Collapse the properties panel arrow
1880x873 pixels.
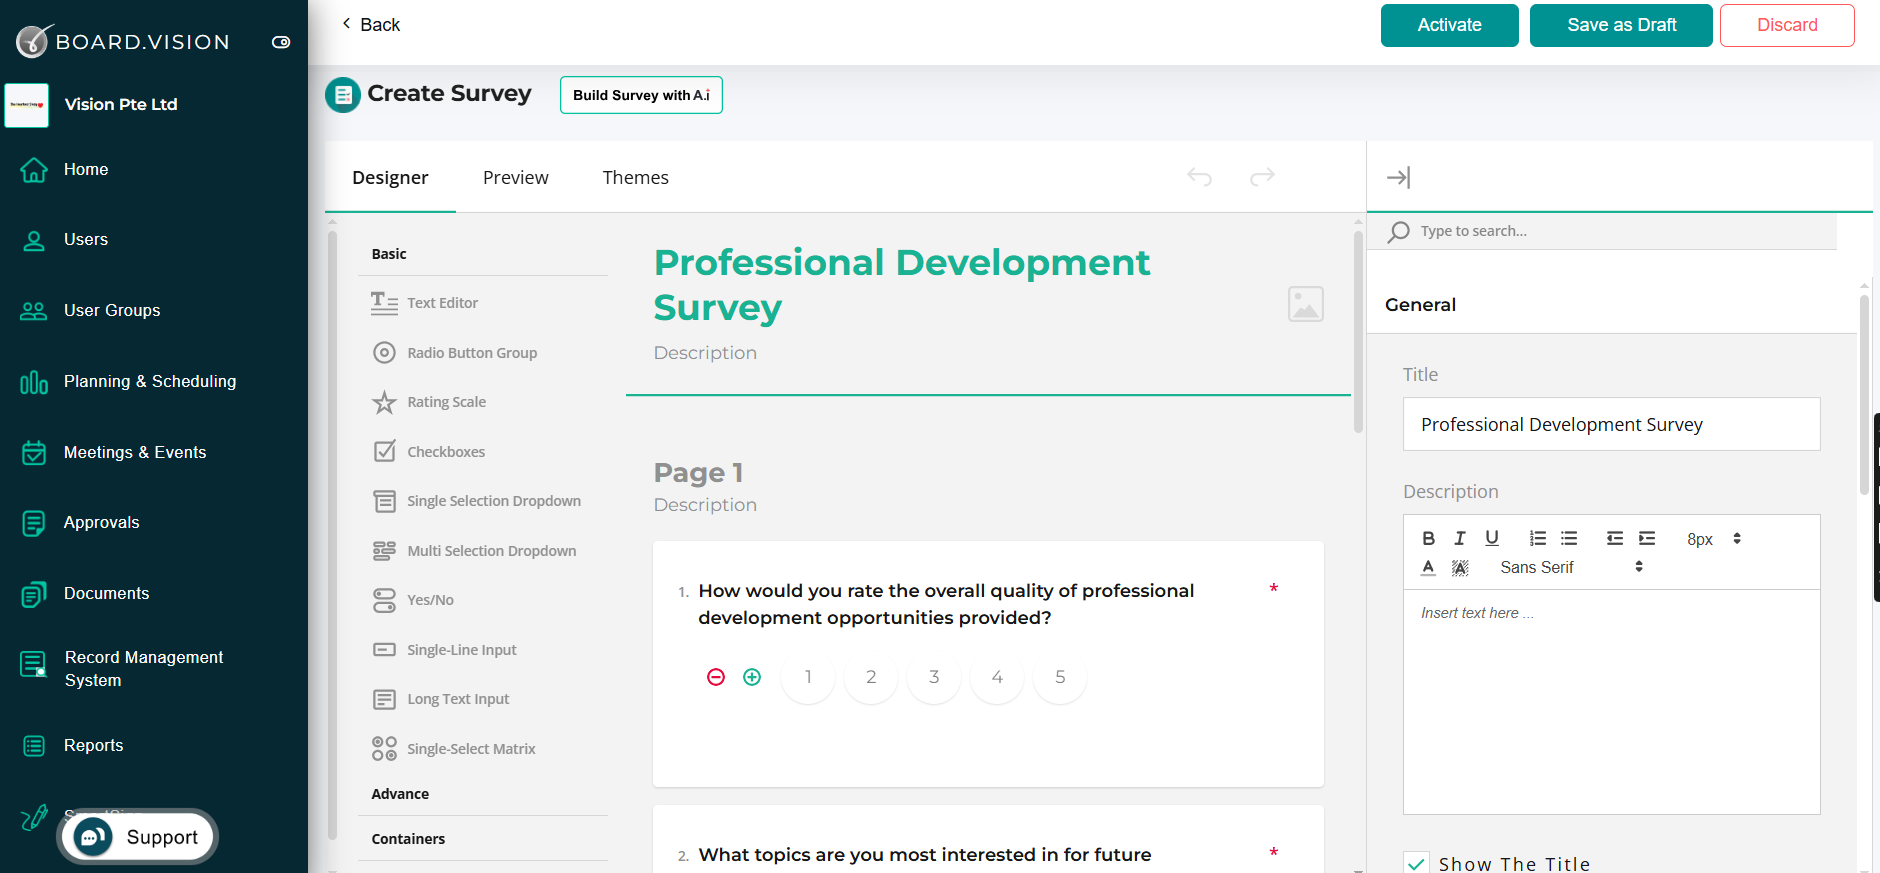(x=1398, y=177)
